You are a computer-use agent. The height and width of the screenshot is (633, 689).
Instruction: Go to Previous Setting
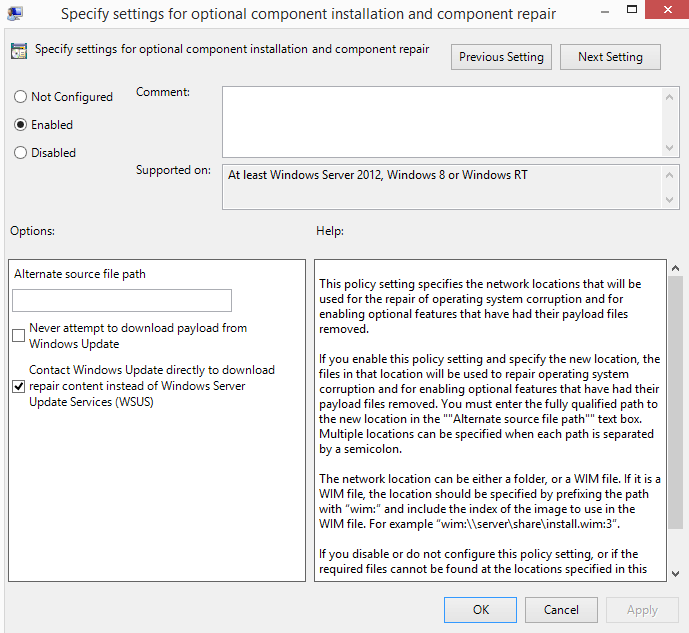coord(501,57)
